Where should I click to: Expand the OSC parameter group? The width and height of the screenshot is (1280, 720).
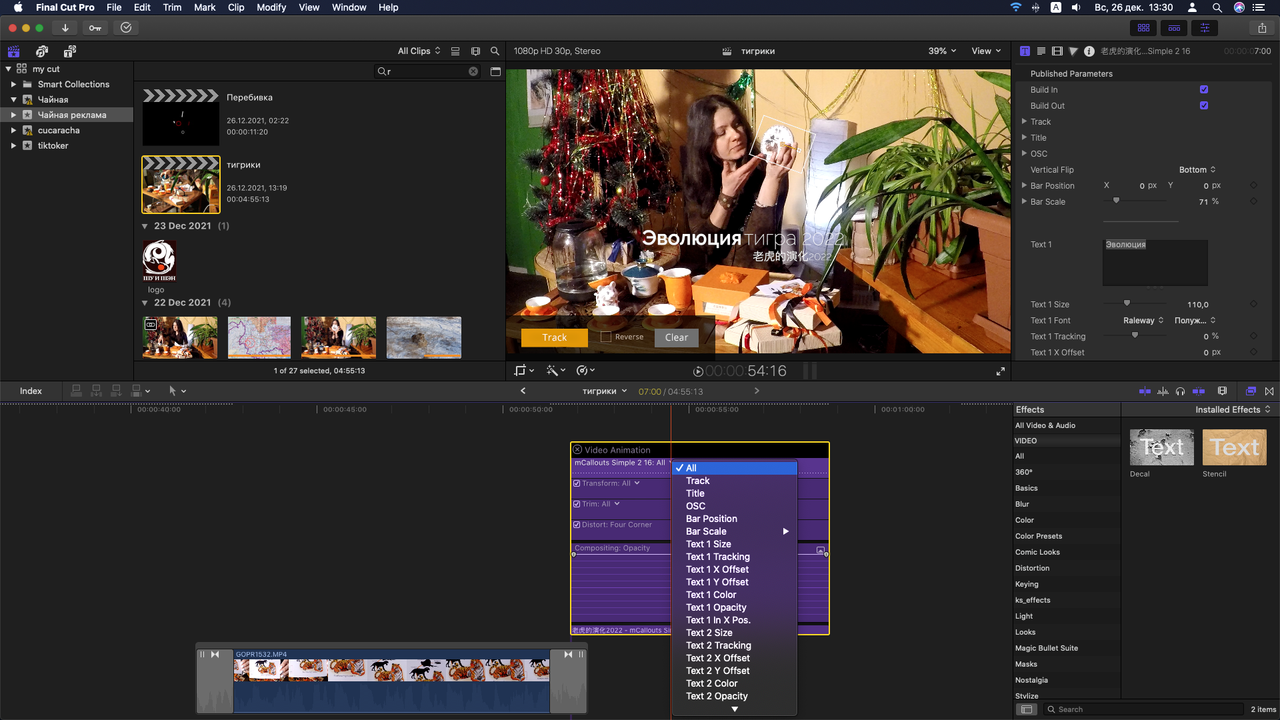click(1024, 154)
